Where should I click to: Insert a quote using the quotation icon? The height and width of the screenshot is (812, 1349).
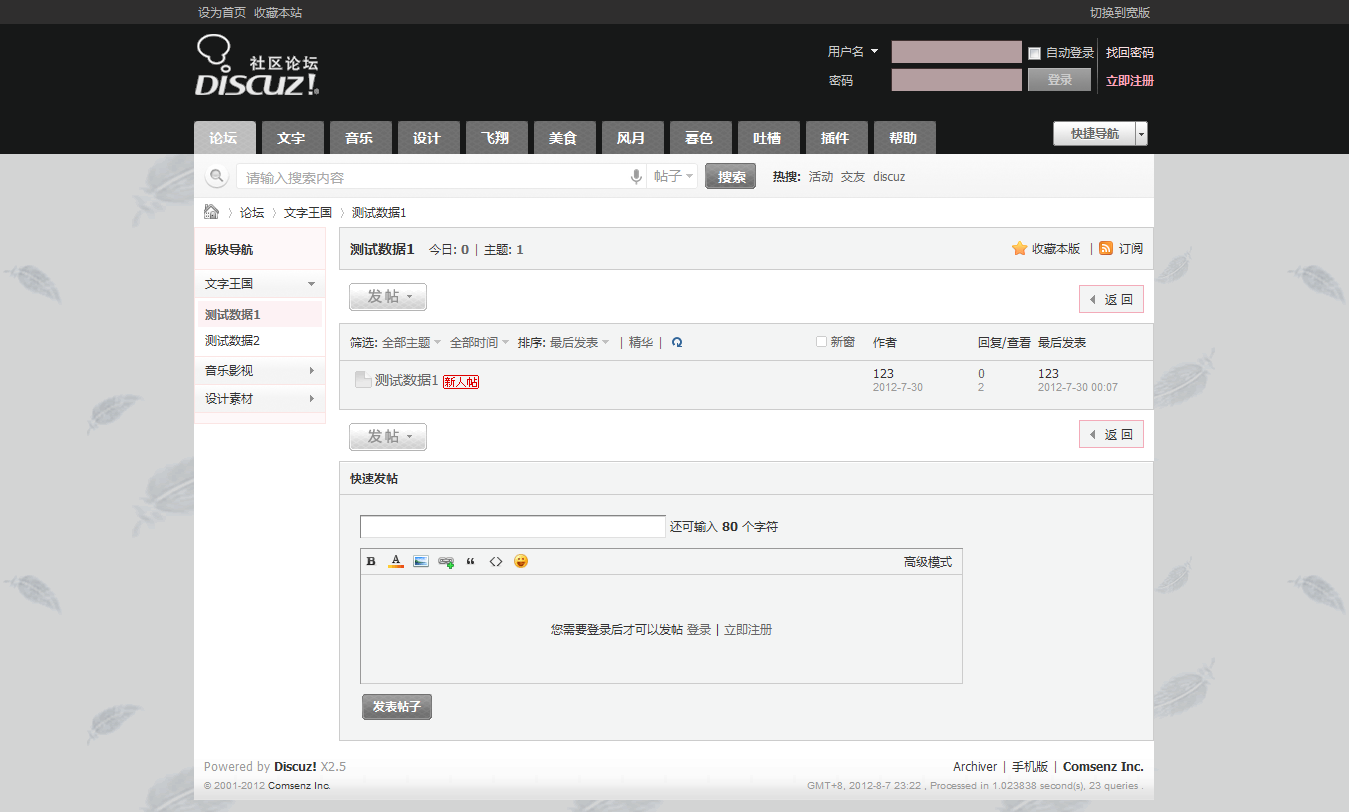471,561
